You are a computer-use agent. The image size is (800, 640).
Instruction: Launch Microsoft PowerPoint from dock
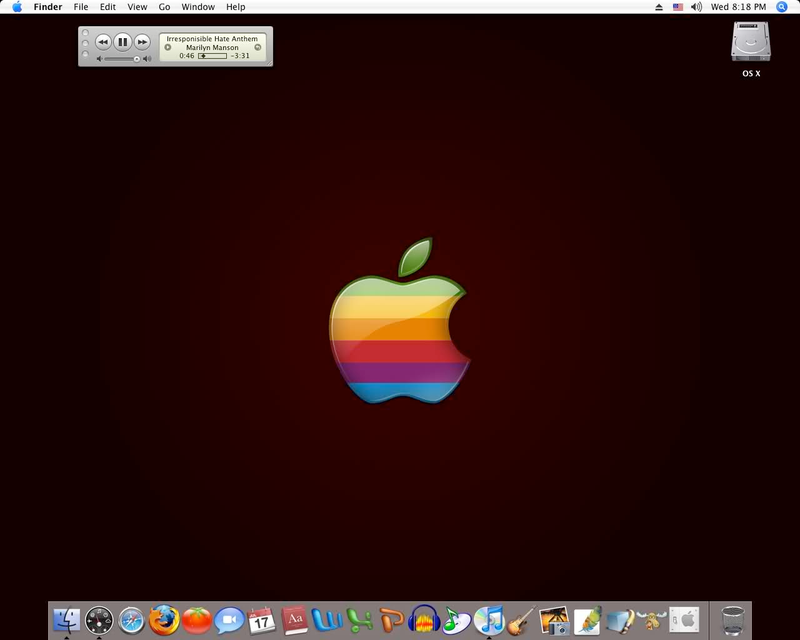[392, 620]
